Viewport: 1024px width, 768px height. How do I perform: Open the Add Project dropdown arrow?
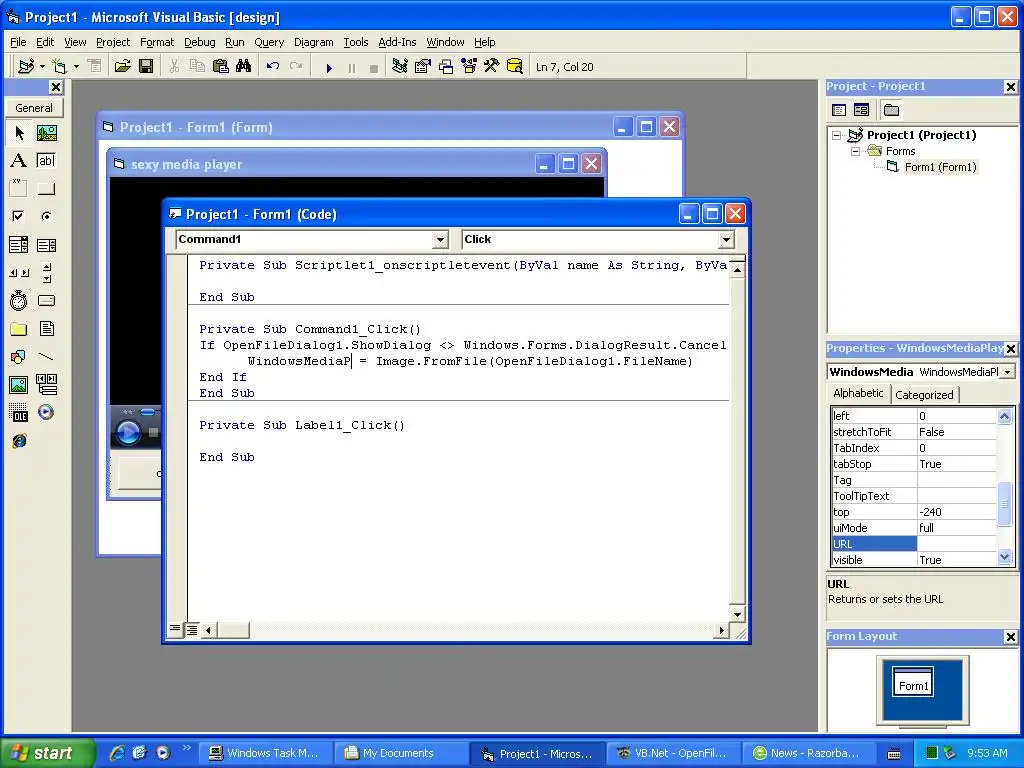click(42, 67)
